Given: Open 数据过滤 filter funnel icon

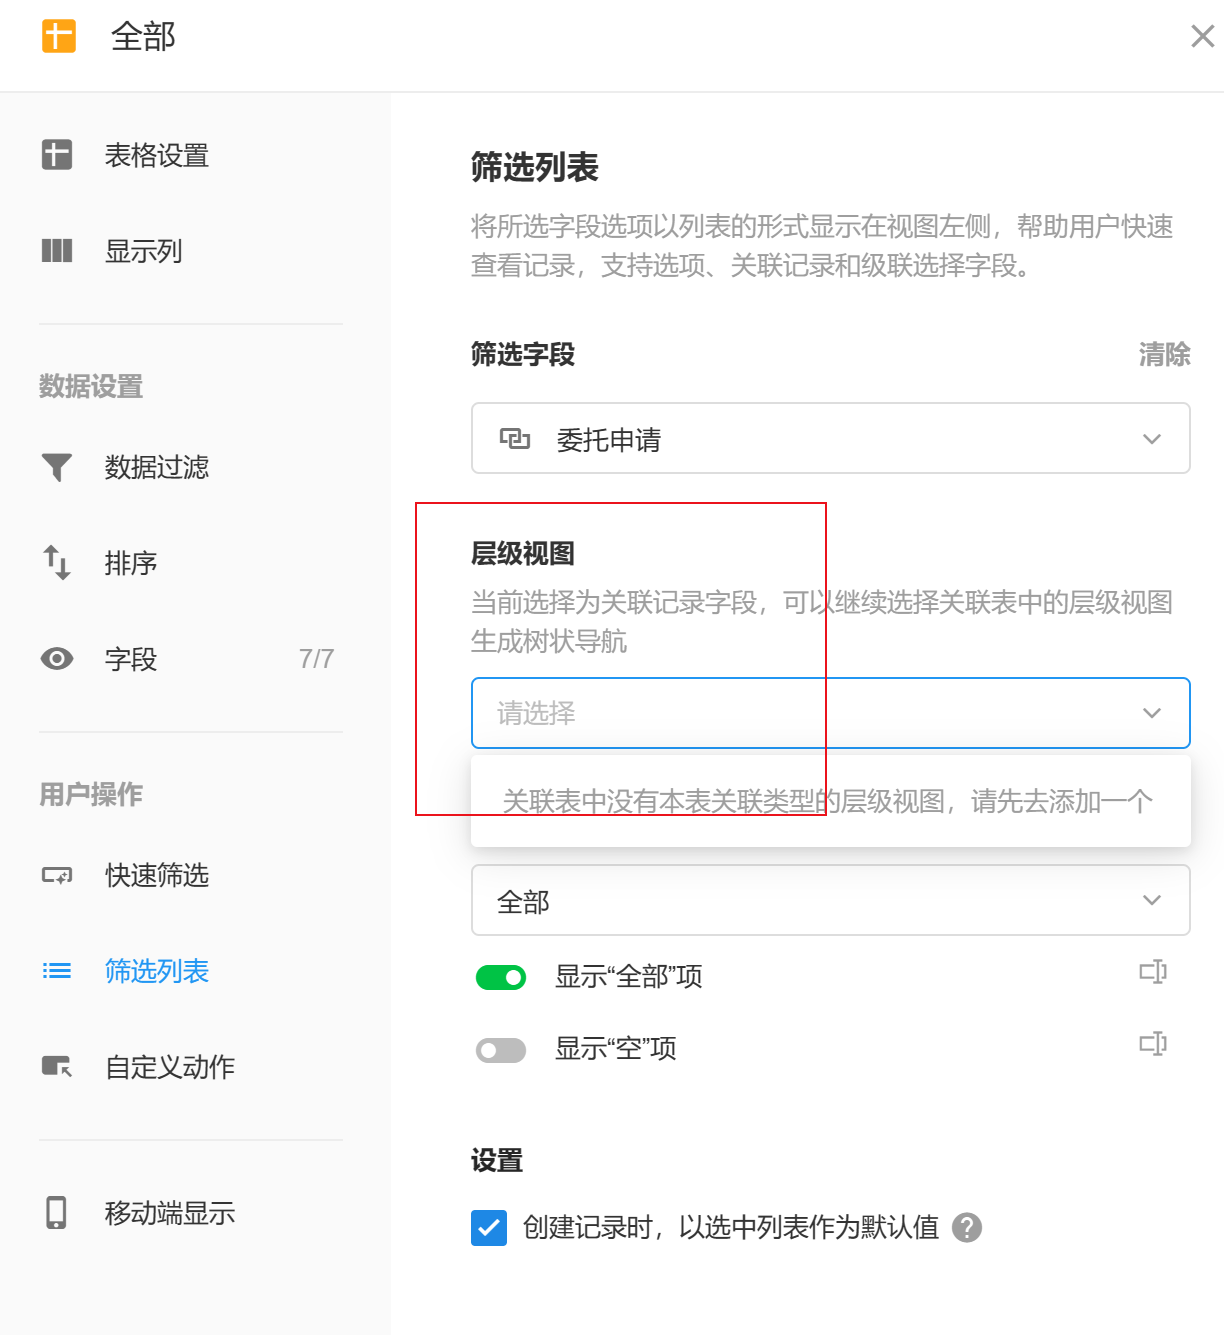Looking at the screenshot, I should (x=57, y=467).
